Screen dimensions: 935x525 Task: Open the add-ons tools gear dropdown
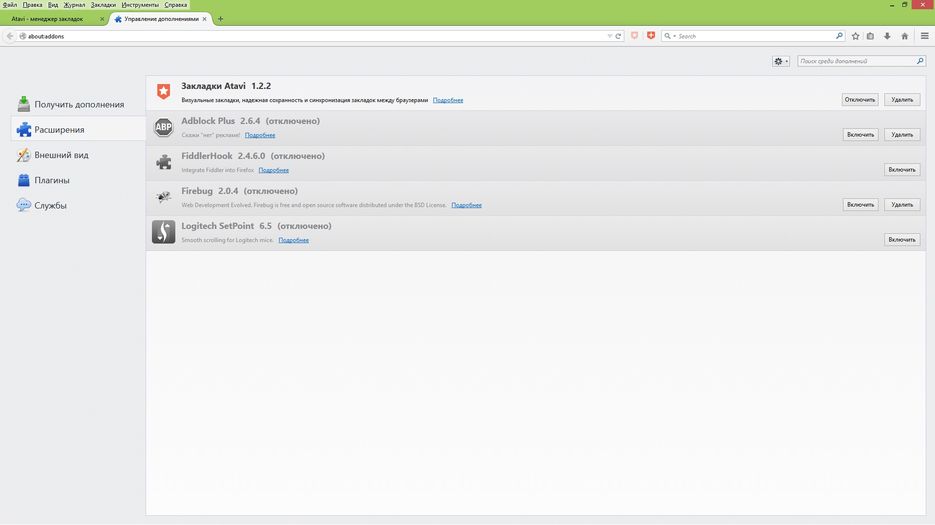click(x=781, y=61)
